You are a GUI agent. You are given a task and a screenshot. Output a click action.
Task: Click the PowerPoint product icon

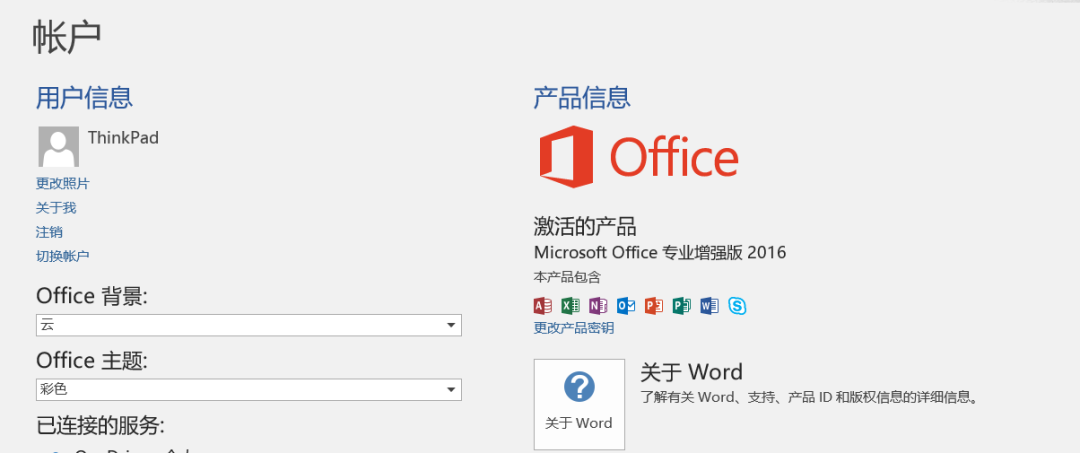pyautogui.click(x=654, y=305)
